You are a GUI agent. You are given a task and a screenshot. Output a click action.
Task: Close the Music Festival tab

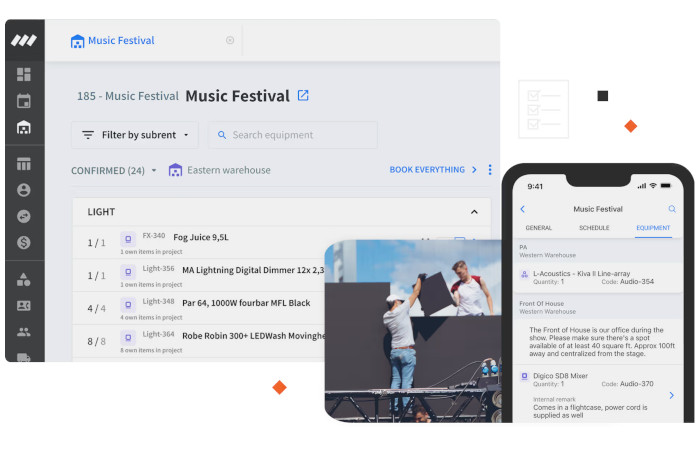230,40
